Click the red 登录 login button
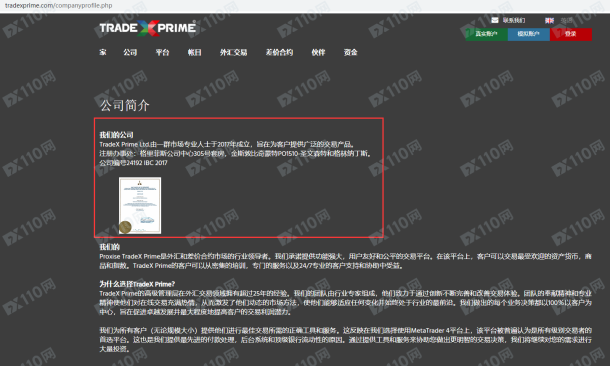The width and height of the screenshot is (610, 366). pyautogui.click(x=571, y=34)
